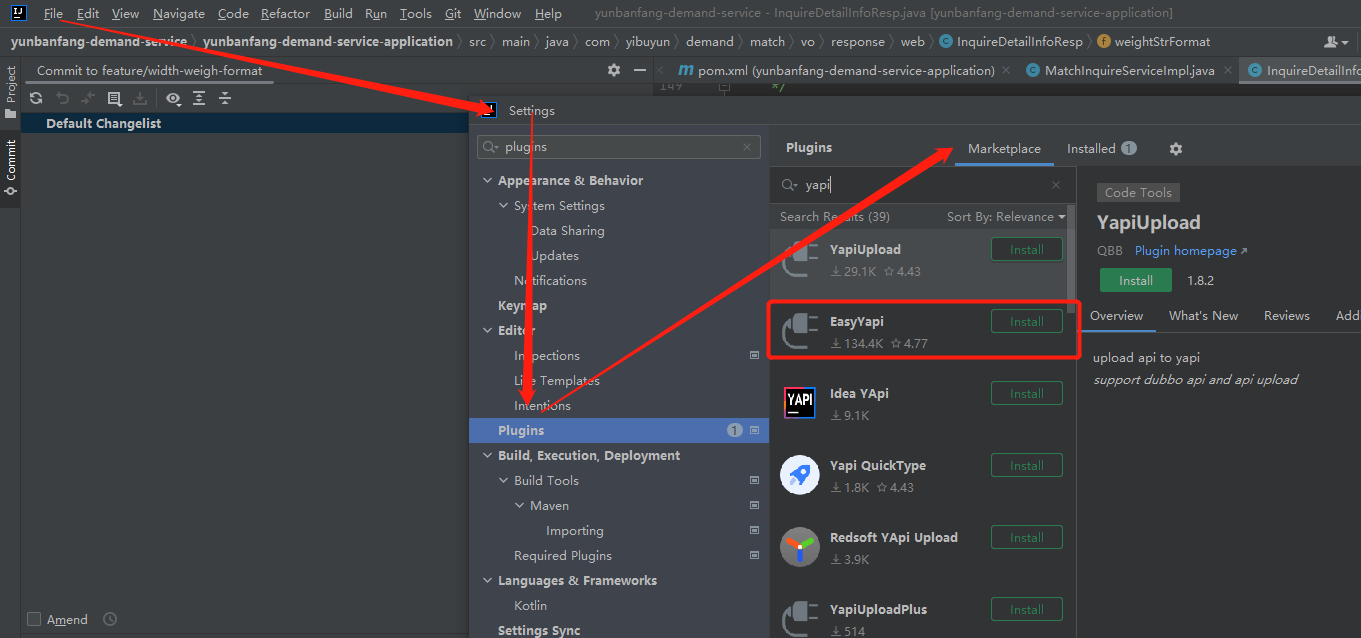Install Redsoft YApi Upload plugin
The height and width of the screenshot is (638, 1361).
[1026, 537]
